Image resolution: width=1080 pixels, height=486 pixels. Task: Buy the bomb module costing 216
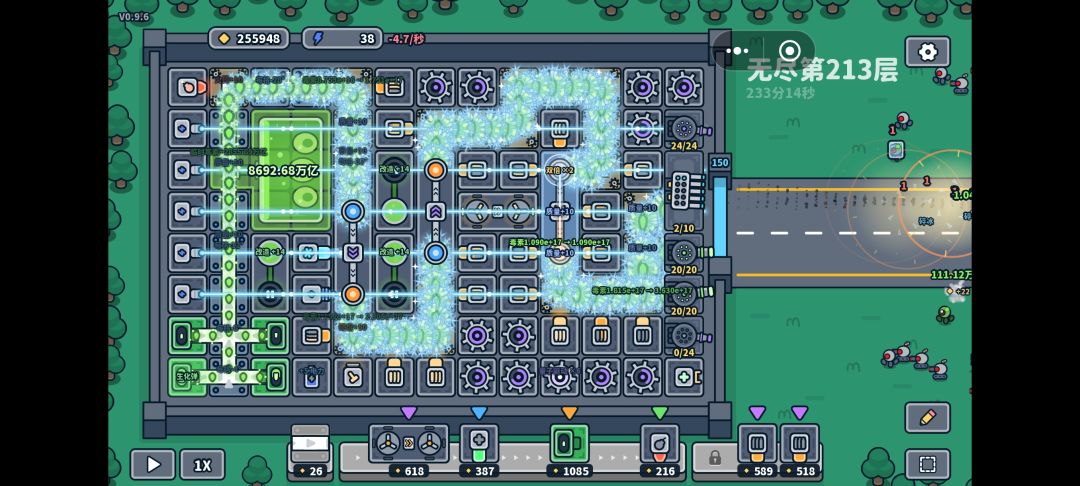(660, 443)
